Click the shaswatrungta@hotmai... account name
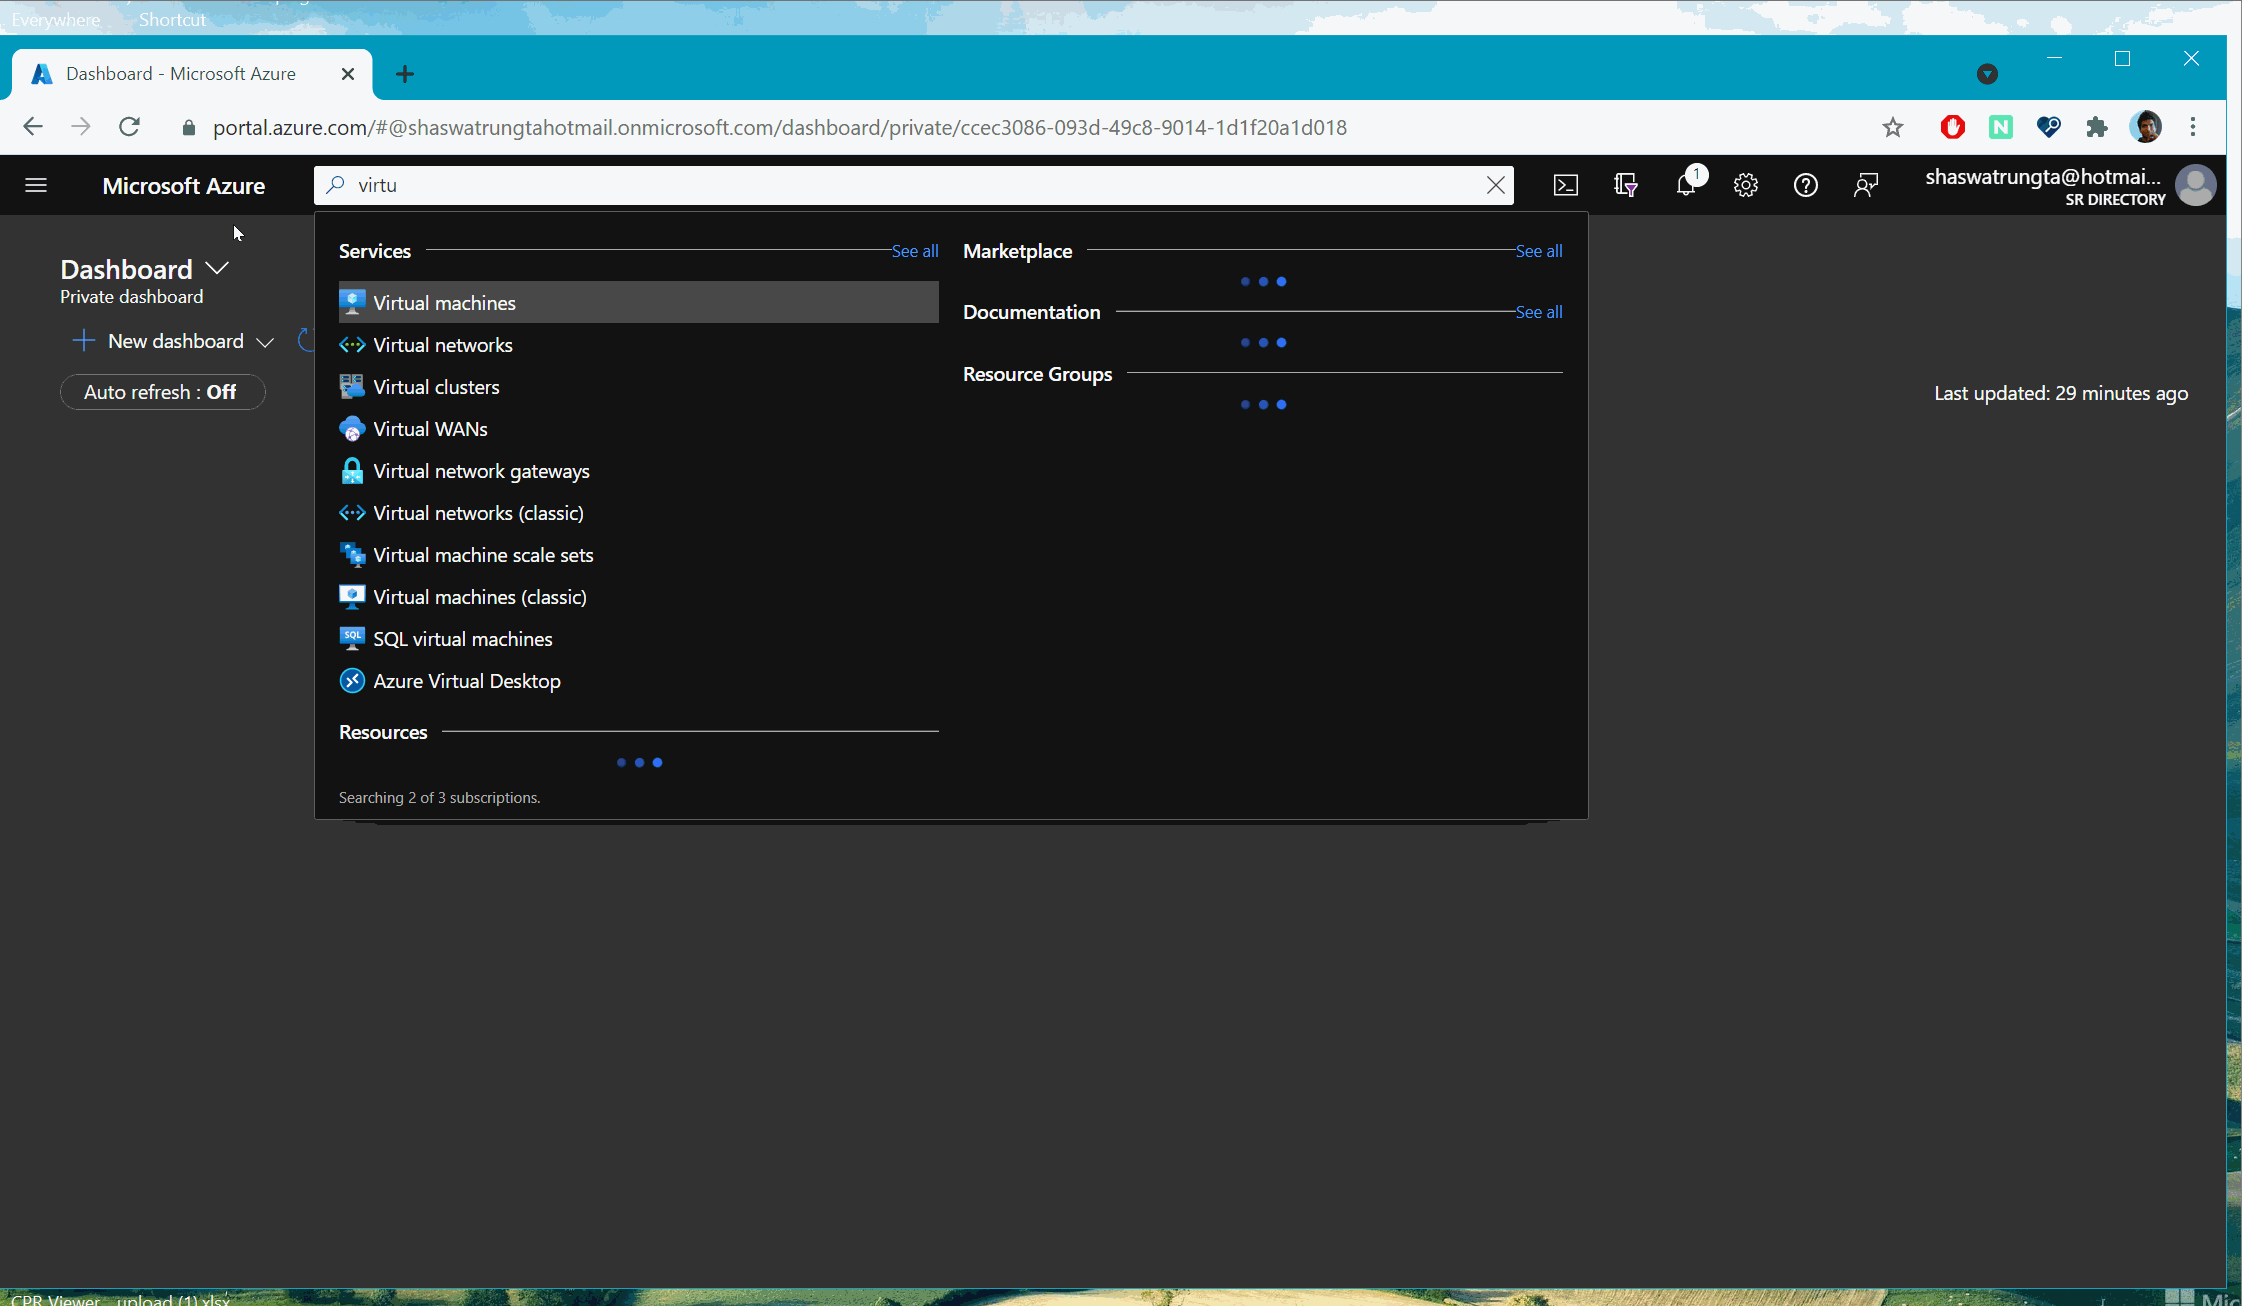The image size is (2242, 1306). pos(2043,177)
